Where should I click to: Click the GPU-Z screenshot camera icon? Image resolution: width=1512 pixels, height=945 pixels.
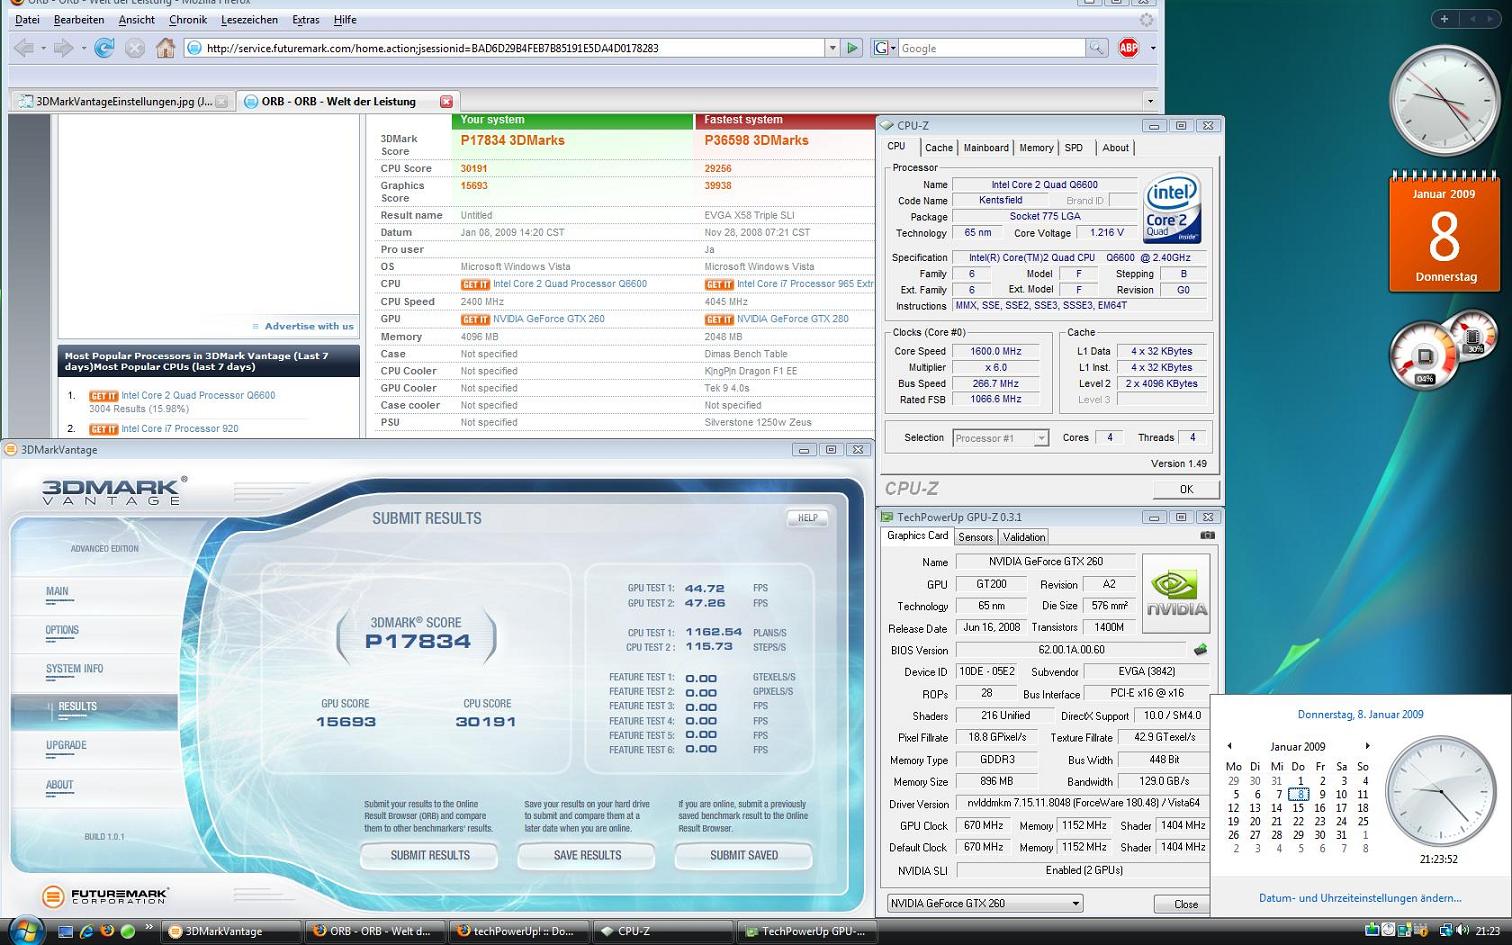[x=1207, y=536]
